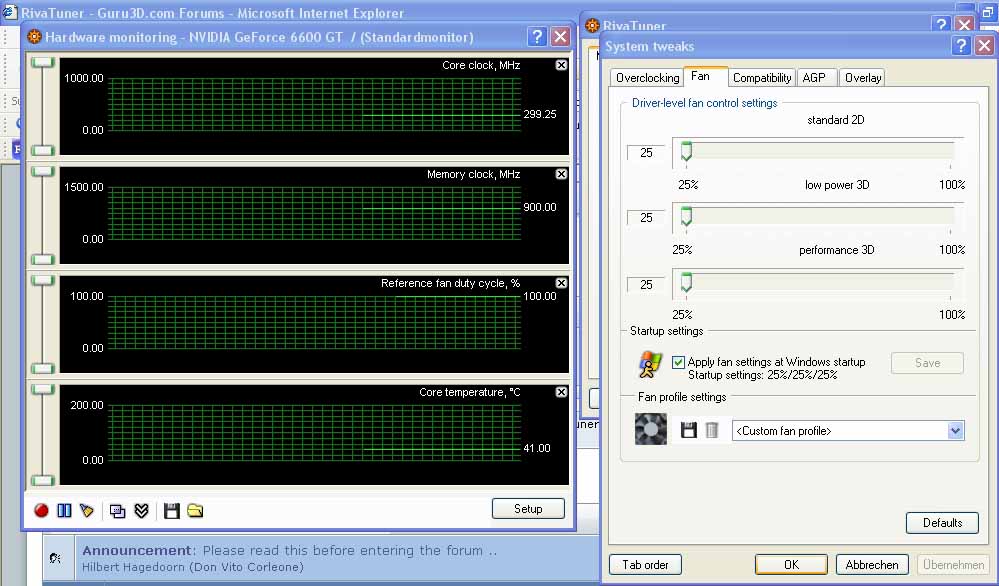The height and width of the screenshot is (586, 999).
Task: Click the Windows startup icon in Startup settings
Action: coord(650,365)
